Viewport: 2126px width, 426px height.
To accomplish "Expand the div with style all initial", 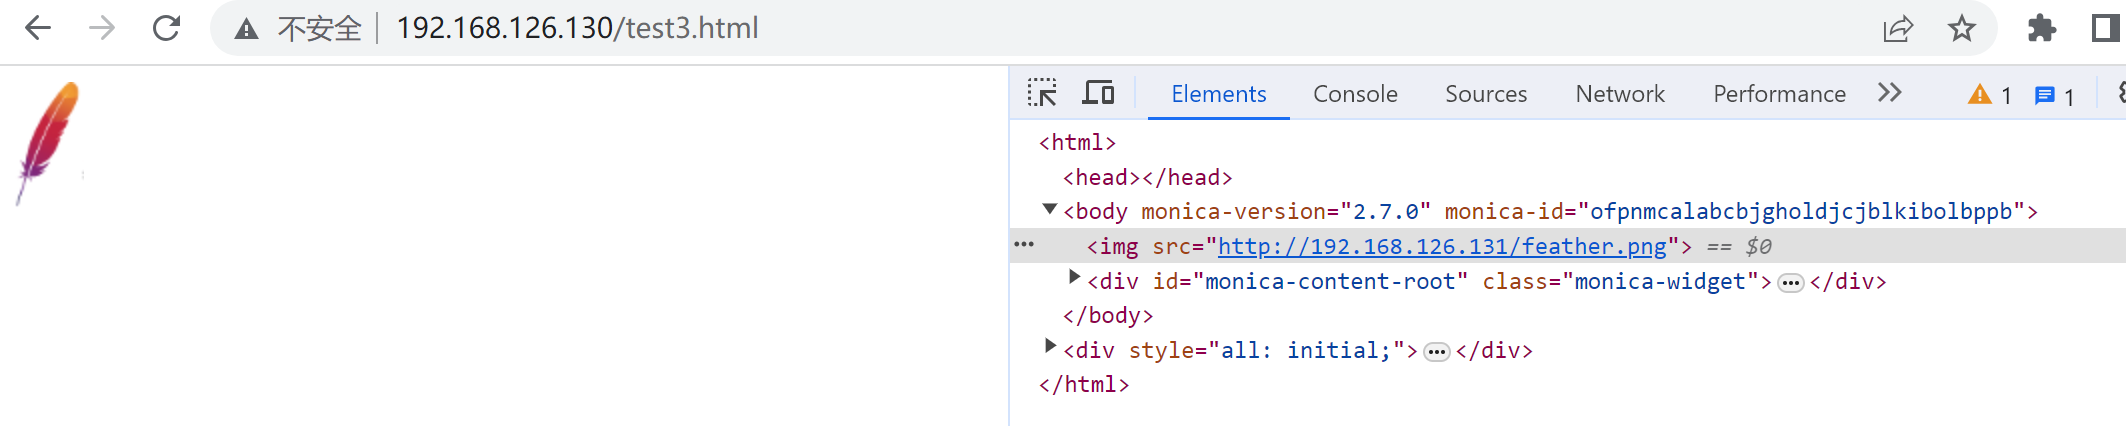I will (1050, 347).
